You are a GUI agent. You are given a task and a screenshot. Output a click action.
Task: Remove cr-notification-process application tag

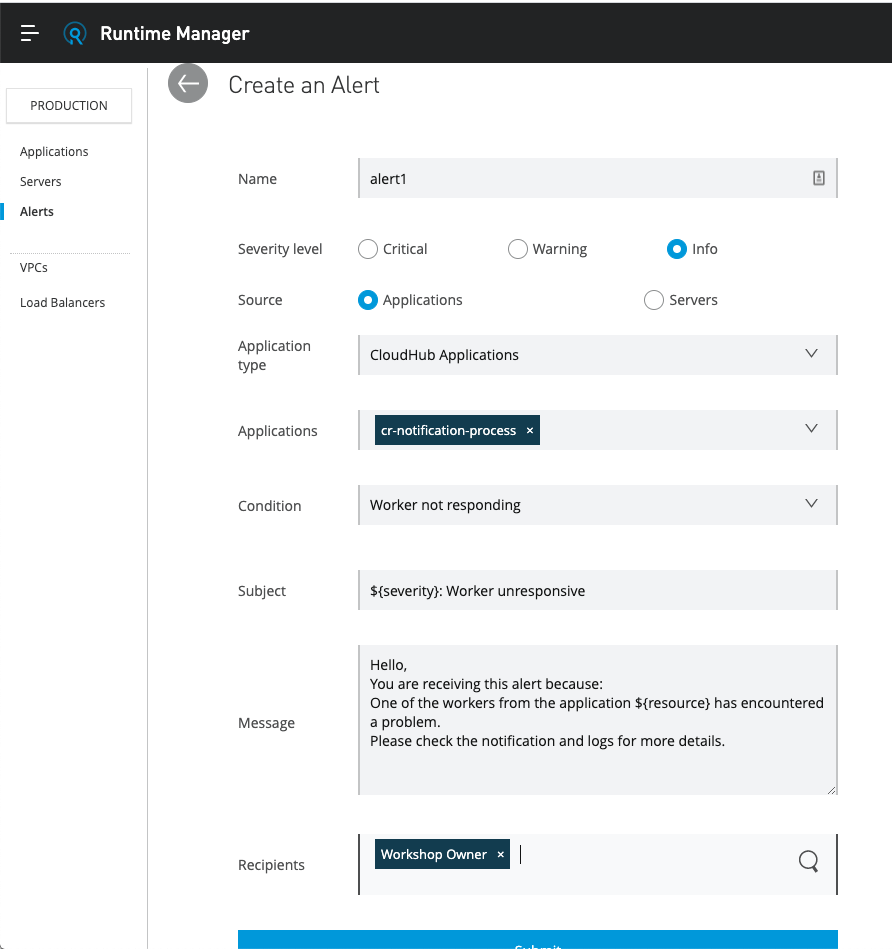[530, 431]
